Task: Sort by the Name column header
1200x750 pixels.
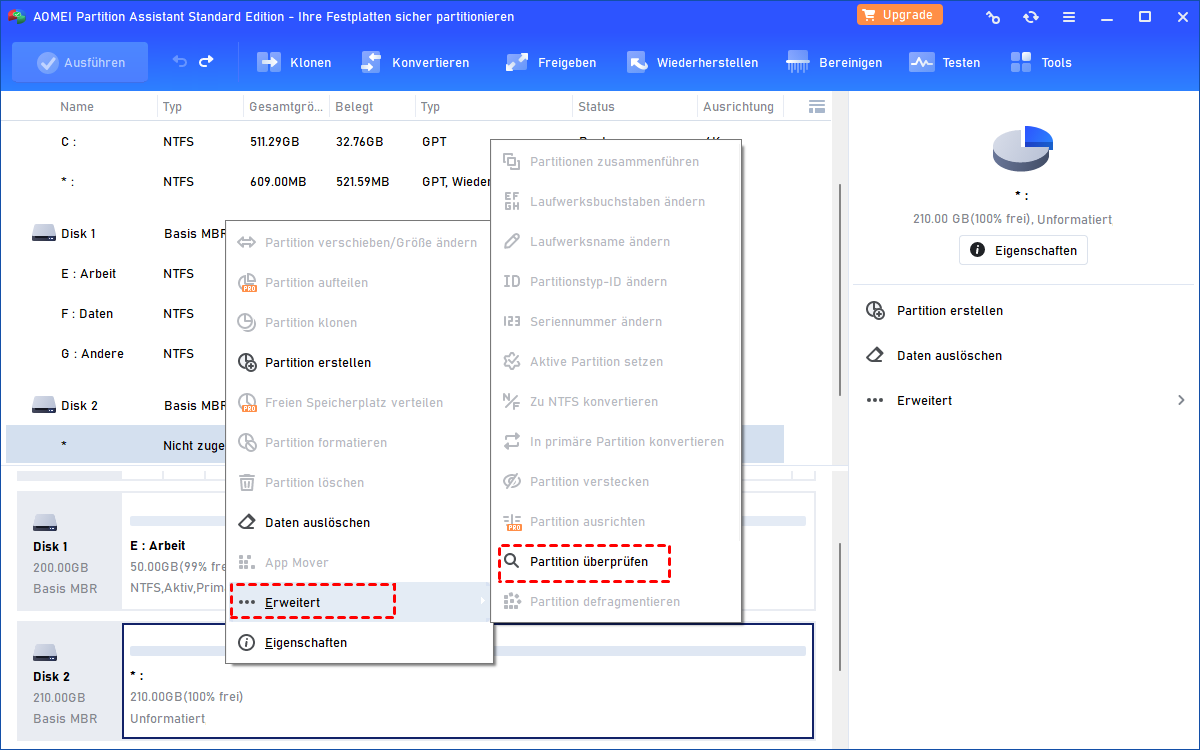Action: [77, 106]
